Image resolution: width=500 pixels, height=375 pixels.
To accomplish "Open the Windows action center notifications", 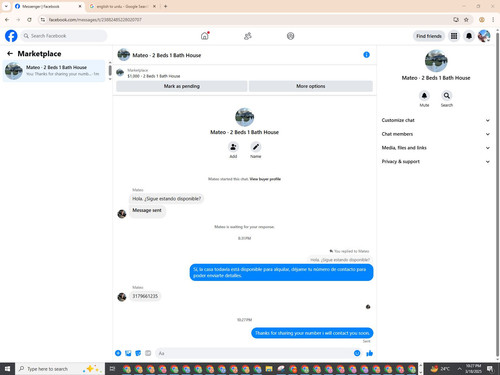I will pyautogui.click(x=490, y=369).
